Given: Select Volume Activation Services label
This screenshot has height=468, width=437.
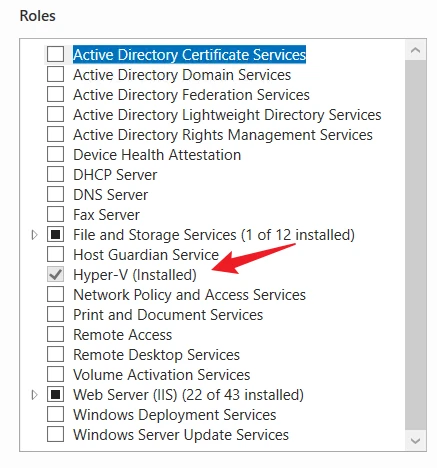Looking at the screenshot, I should [162, 375].
